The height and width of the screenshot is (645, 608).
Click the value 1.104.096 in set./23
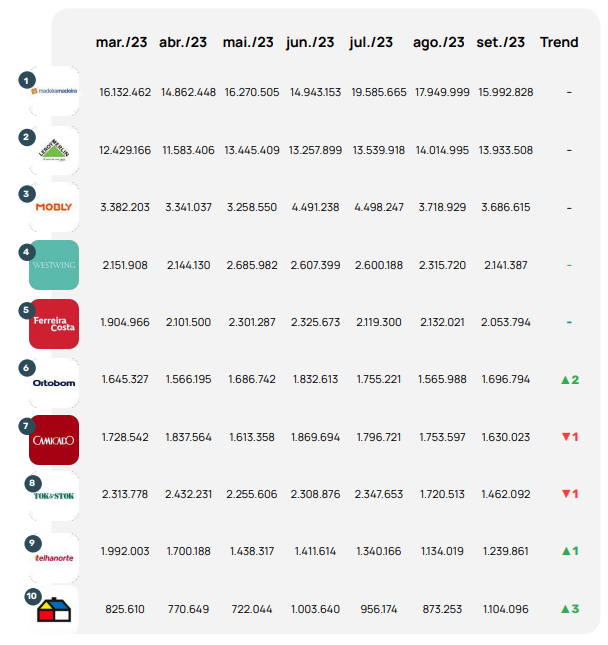(505, 608)
